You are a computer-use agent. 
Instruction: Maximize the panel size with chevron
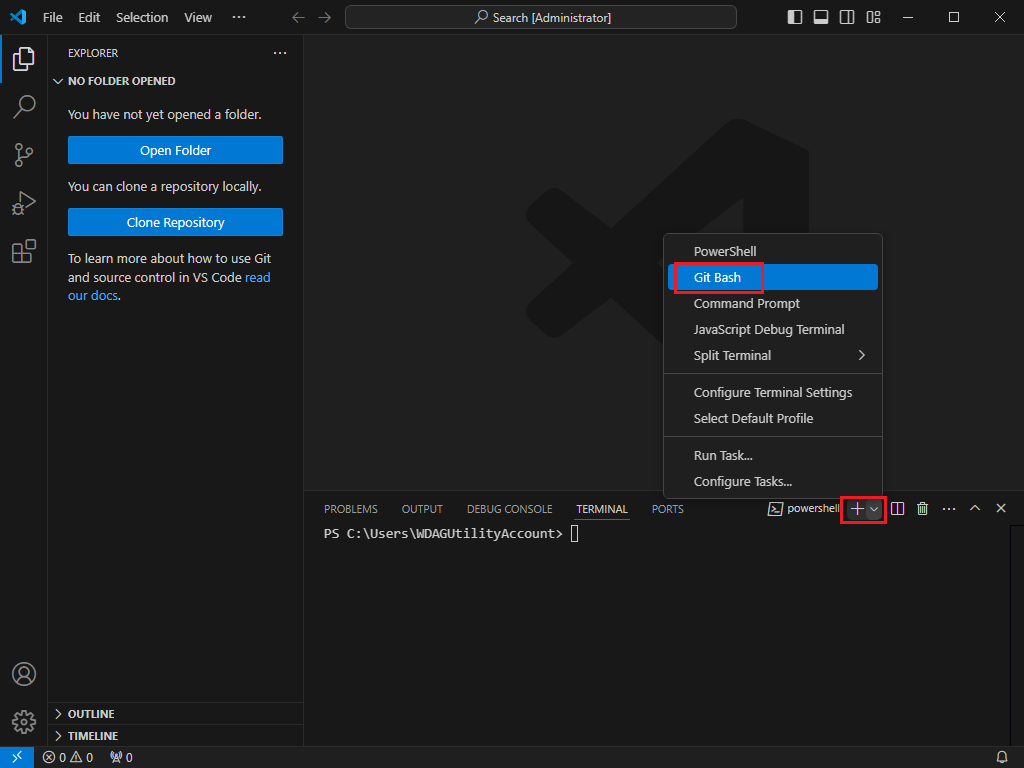975,509
